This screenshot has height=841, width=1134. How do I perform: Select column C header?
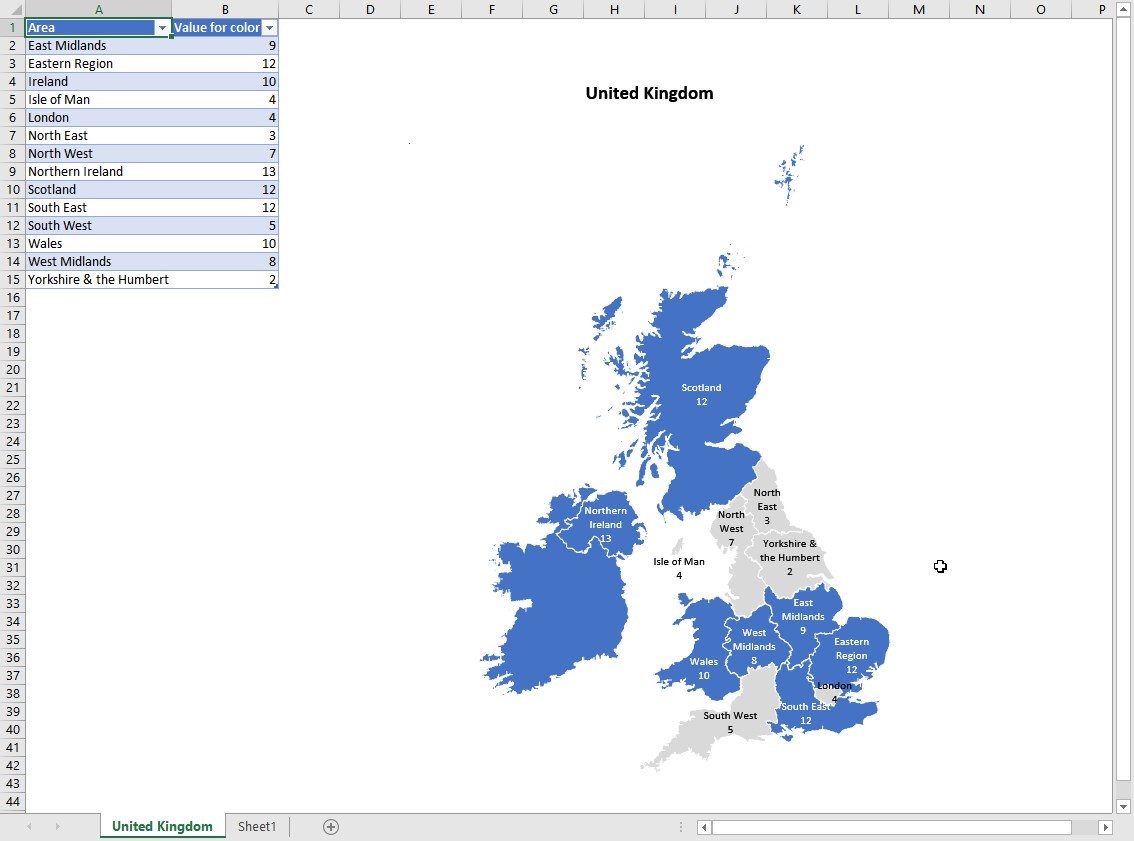pyautogui.click(x=309, y=9)
